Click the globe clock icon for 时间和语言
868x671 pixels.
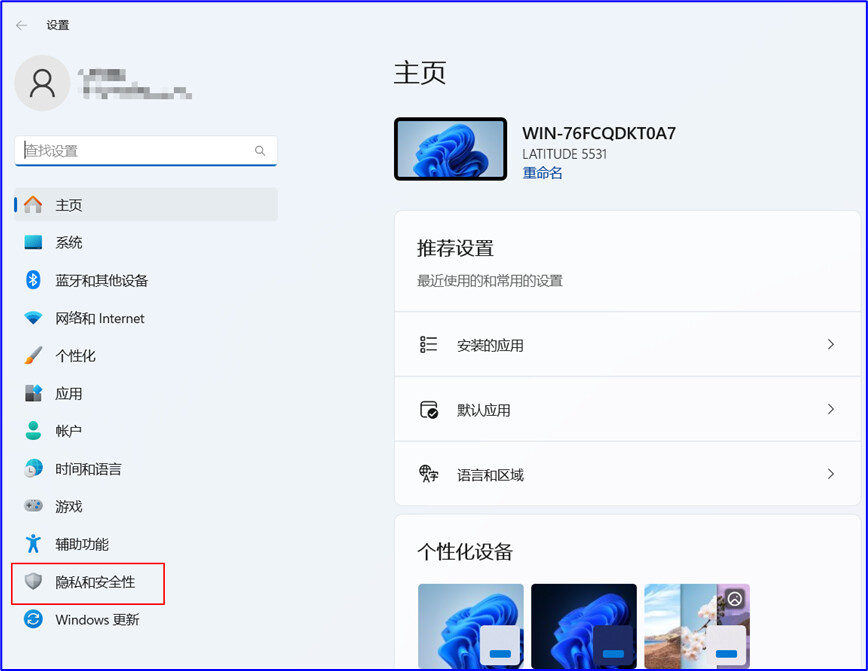pos(33,468)
